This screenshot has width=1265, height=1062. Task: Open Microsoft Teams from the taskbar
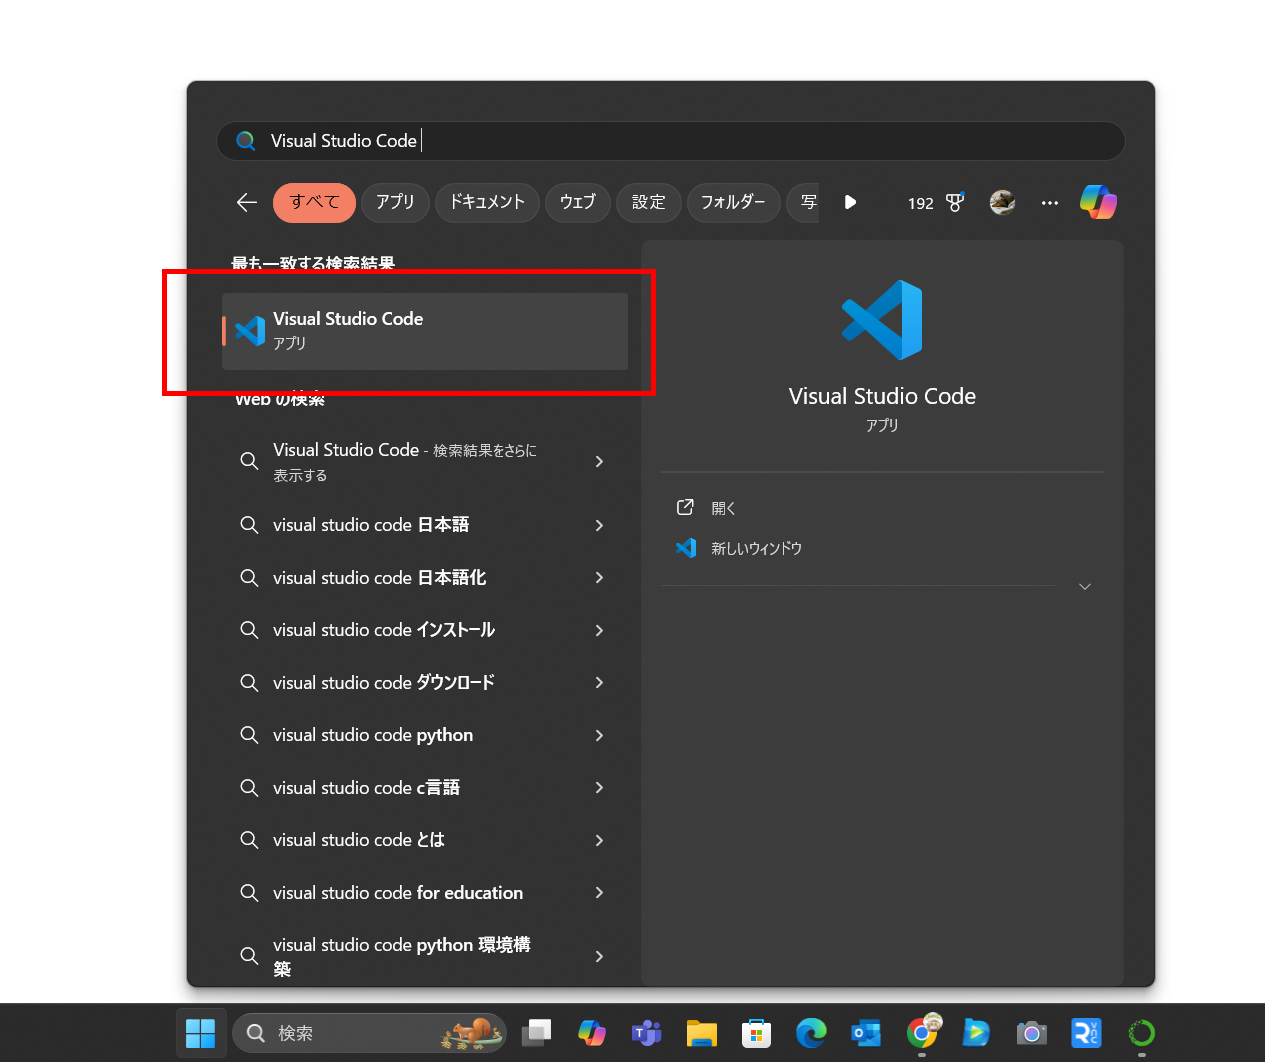coord(646,1033)
